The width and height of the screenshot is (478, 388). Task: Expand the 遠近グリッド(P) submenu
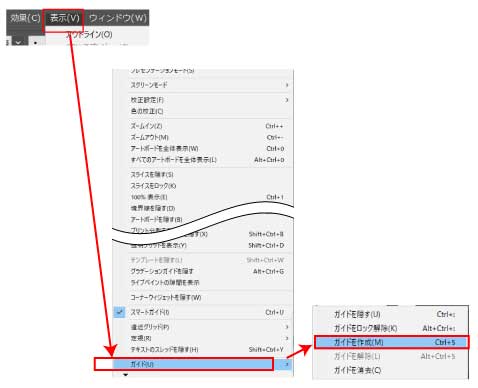point(203,327)
